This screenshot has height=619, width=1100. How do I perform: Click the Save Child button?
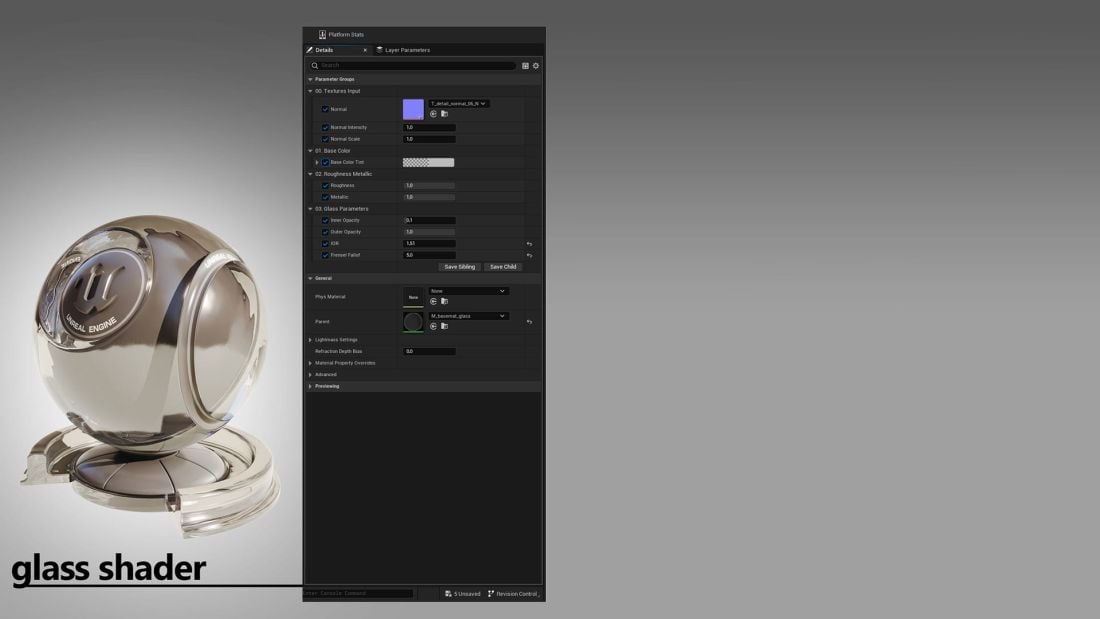point(503,267)
